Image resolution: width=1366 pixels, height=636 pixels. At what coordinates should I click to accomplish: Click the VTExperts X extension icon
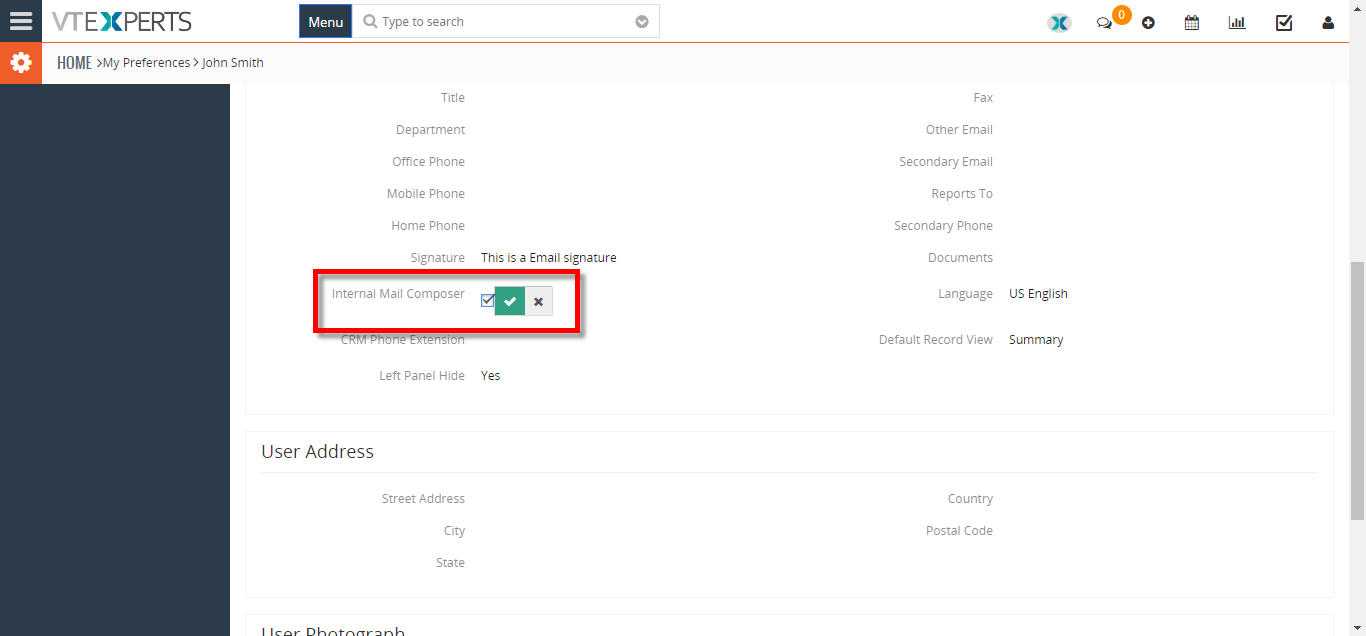tap(1059, 22)
